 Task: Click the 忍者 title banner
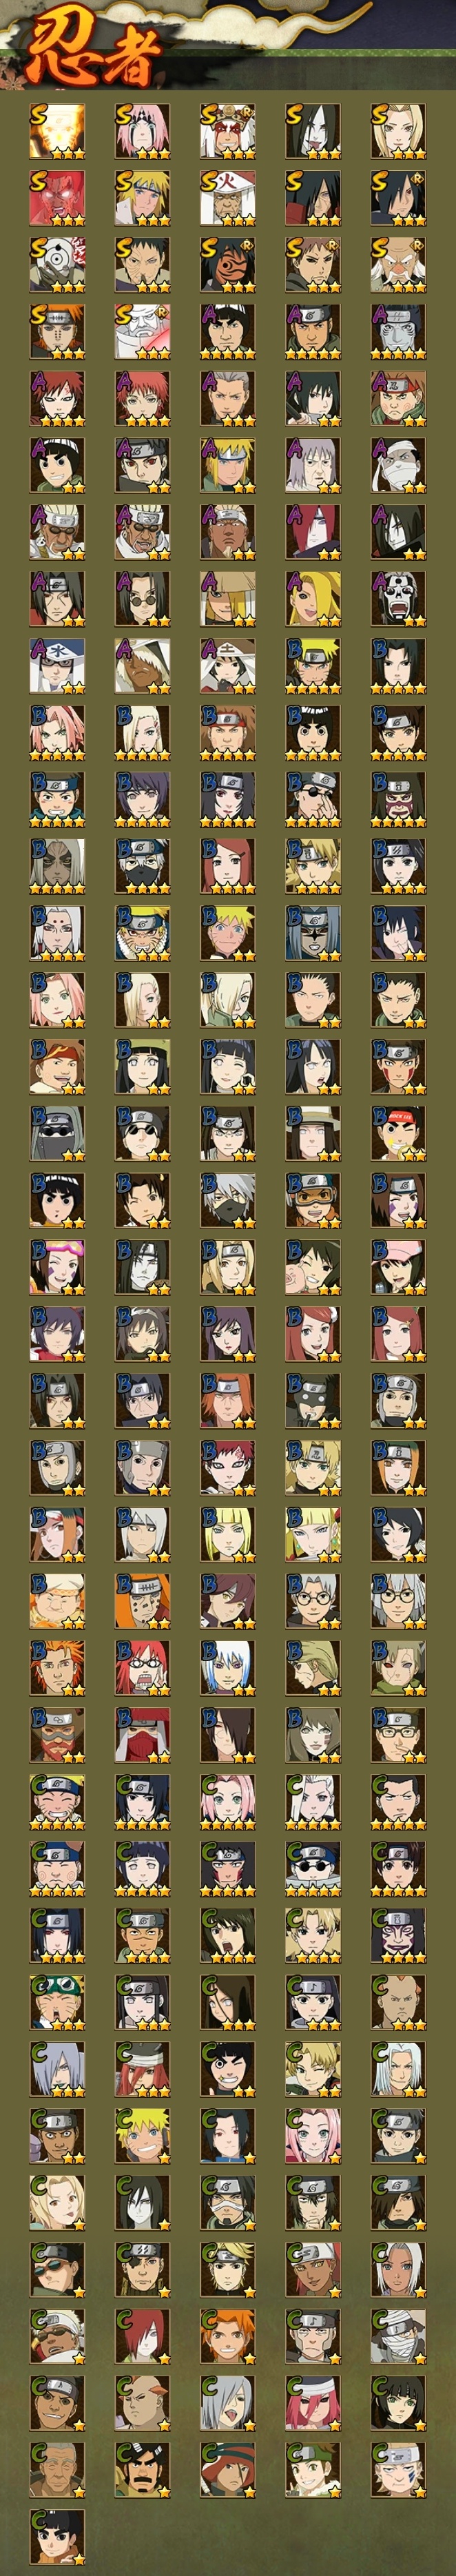(x=90, y=48)
